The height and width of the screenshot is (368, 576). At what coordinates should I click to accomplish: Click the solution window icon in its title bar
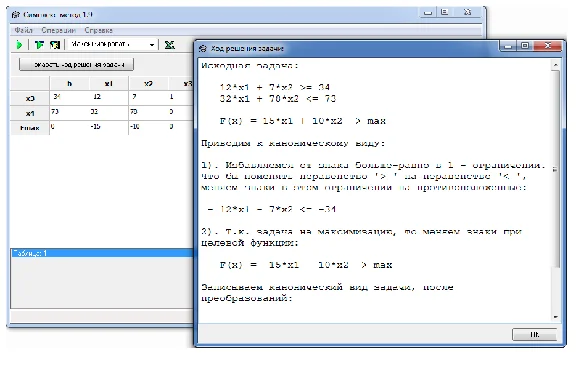(x=202, y=48)
